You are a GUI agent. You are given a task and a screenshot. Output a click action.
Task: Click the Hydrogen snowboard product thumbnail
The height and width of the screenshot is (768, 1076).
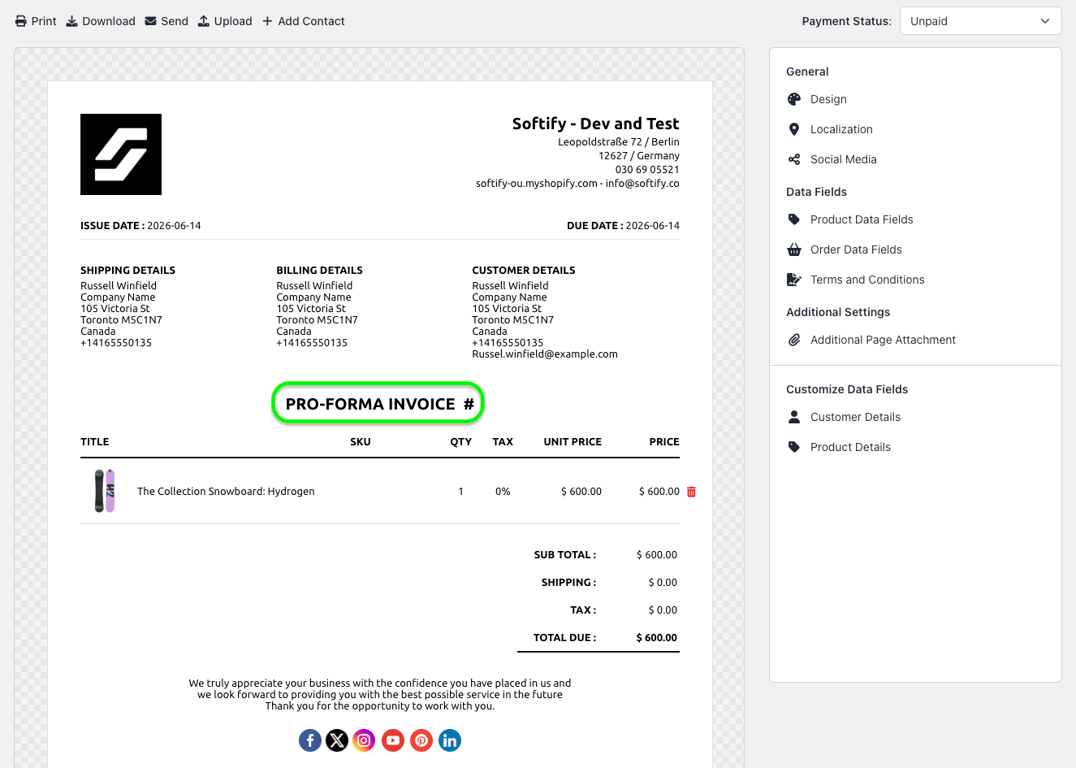pyautogui.click(x=104, y=491)
